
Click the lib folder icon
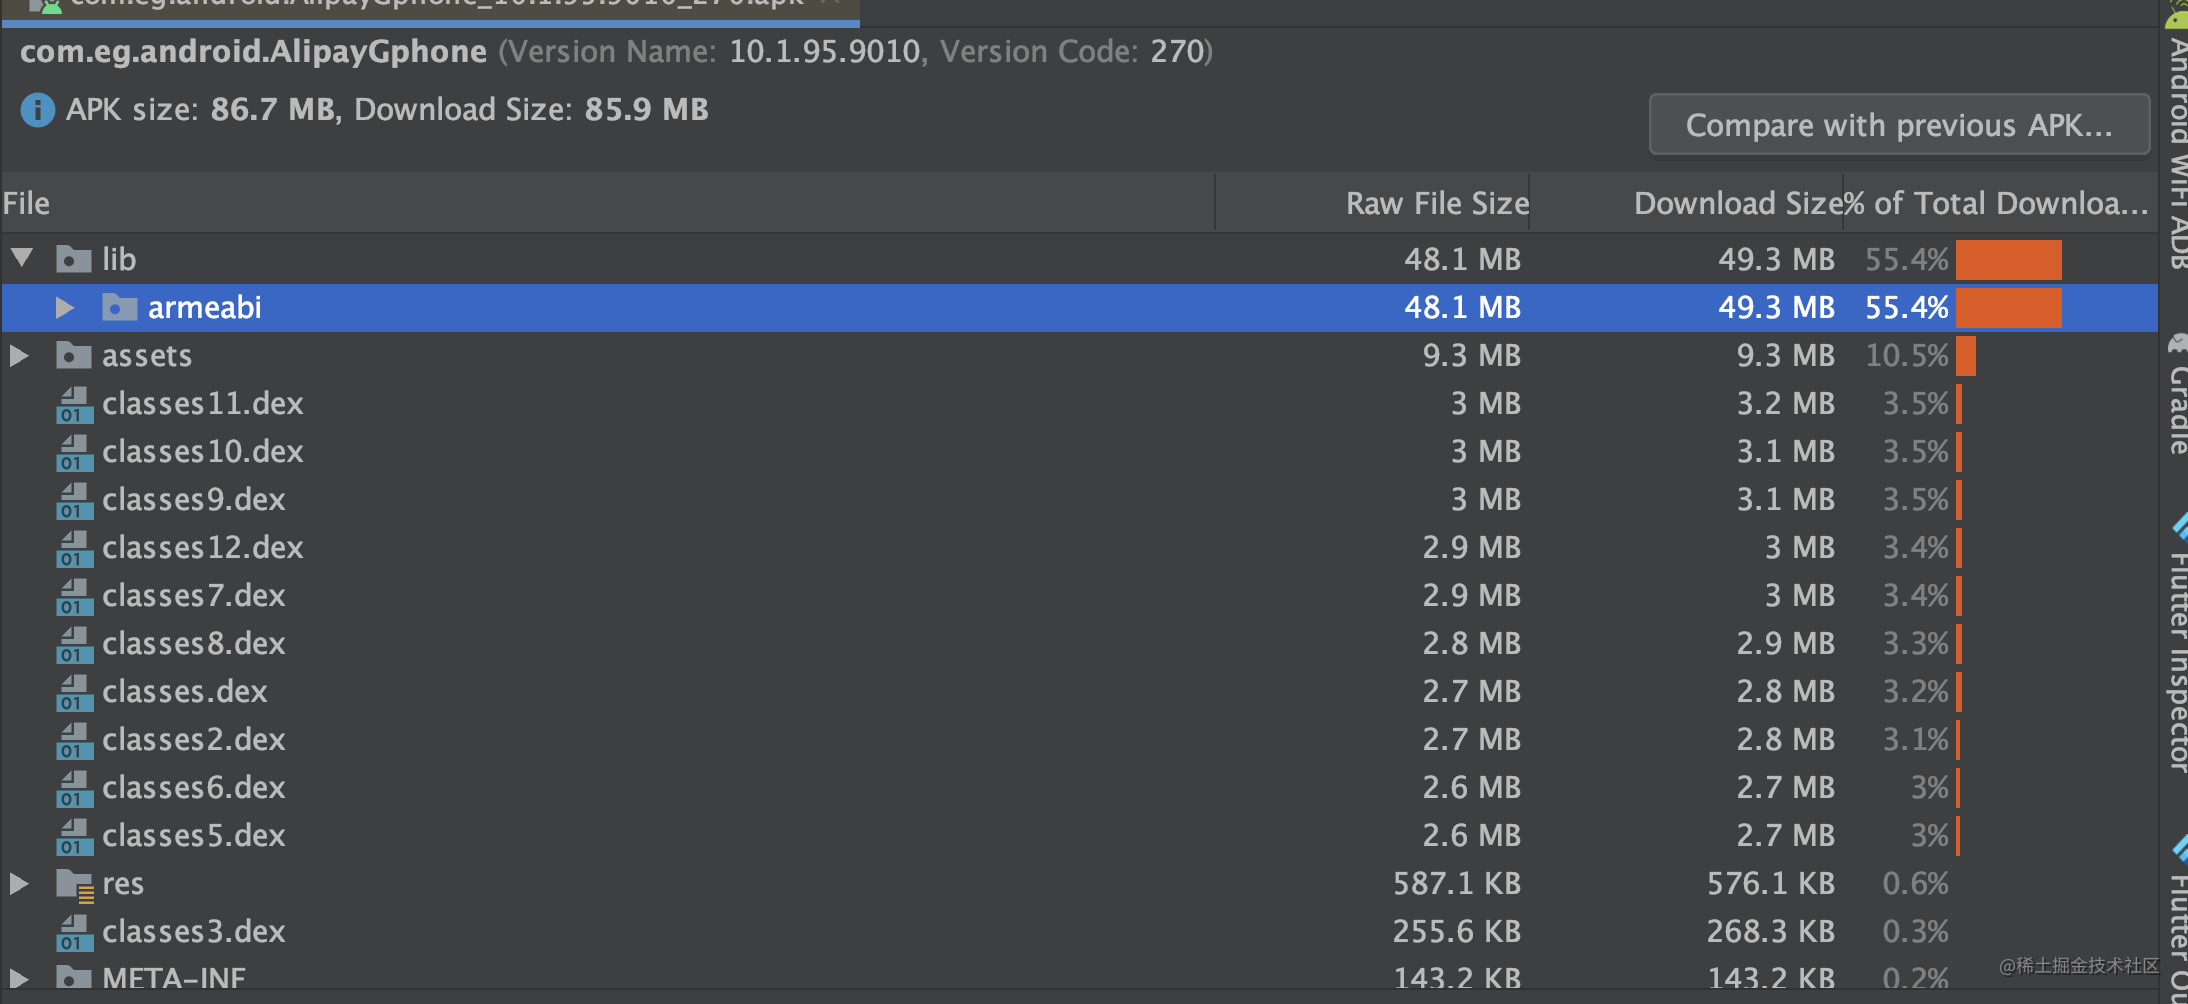pyautogui.click(x=74, y=259)
